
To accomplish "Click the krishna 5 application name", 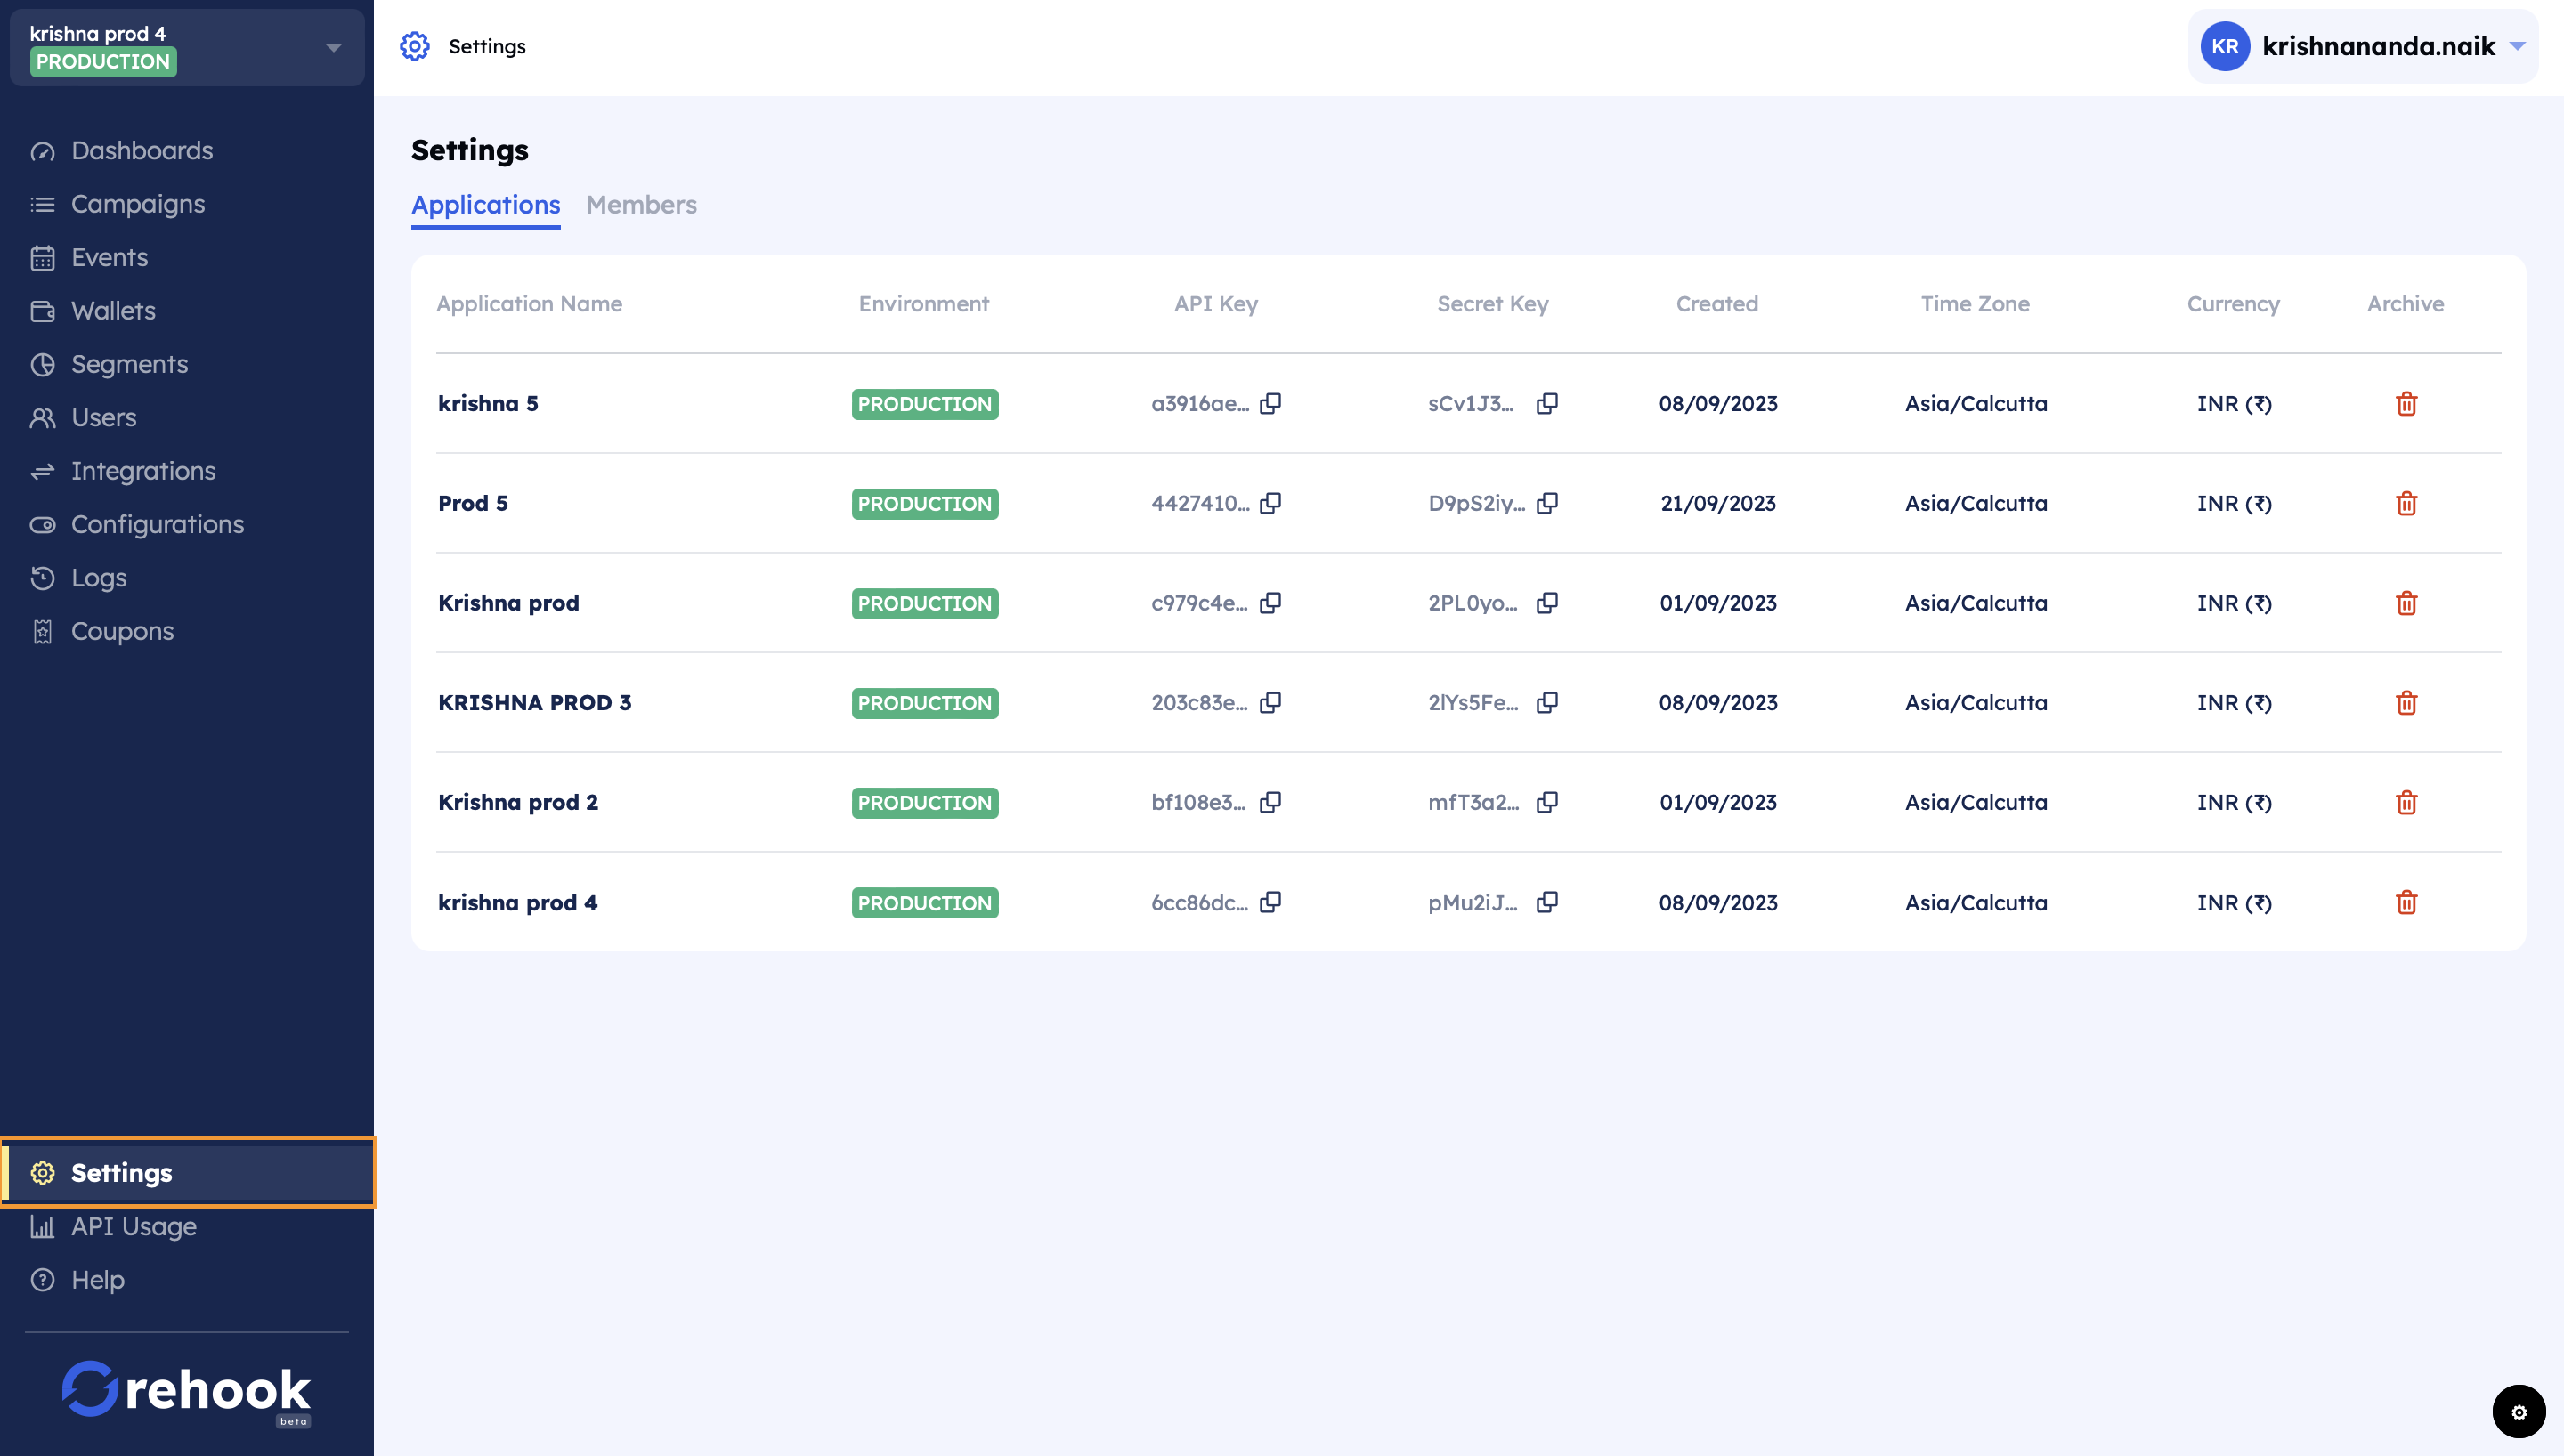I will click(488, 403).
